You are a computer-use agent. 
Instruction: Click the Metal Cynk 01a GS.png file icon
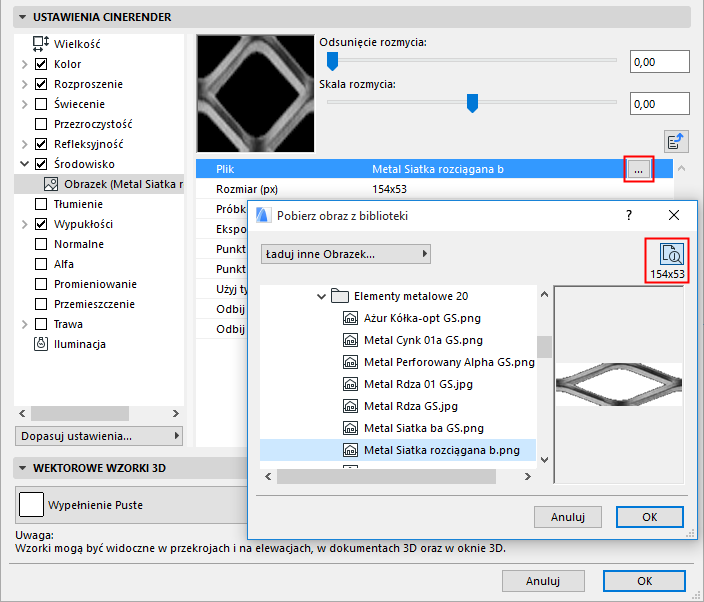[350, 340]
